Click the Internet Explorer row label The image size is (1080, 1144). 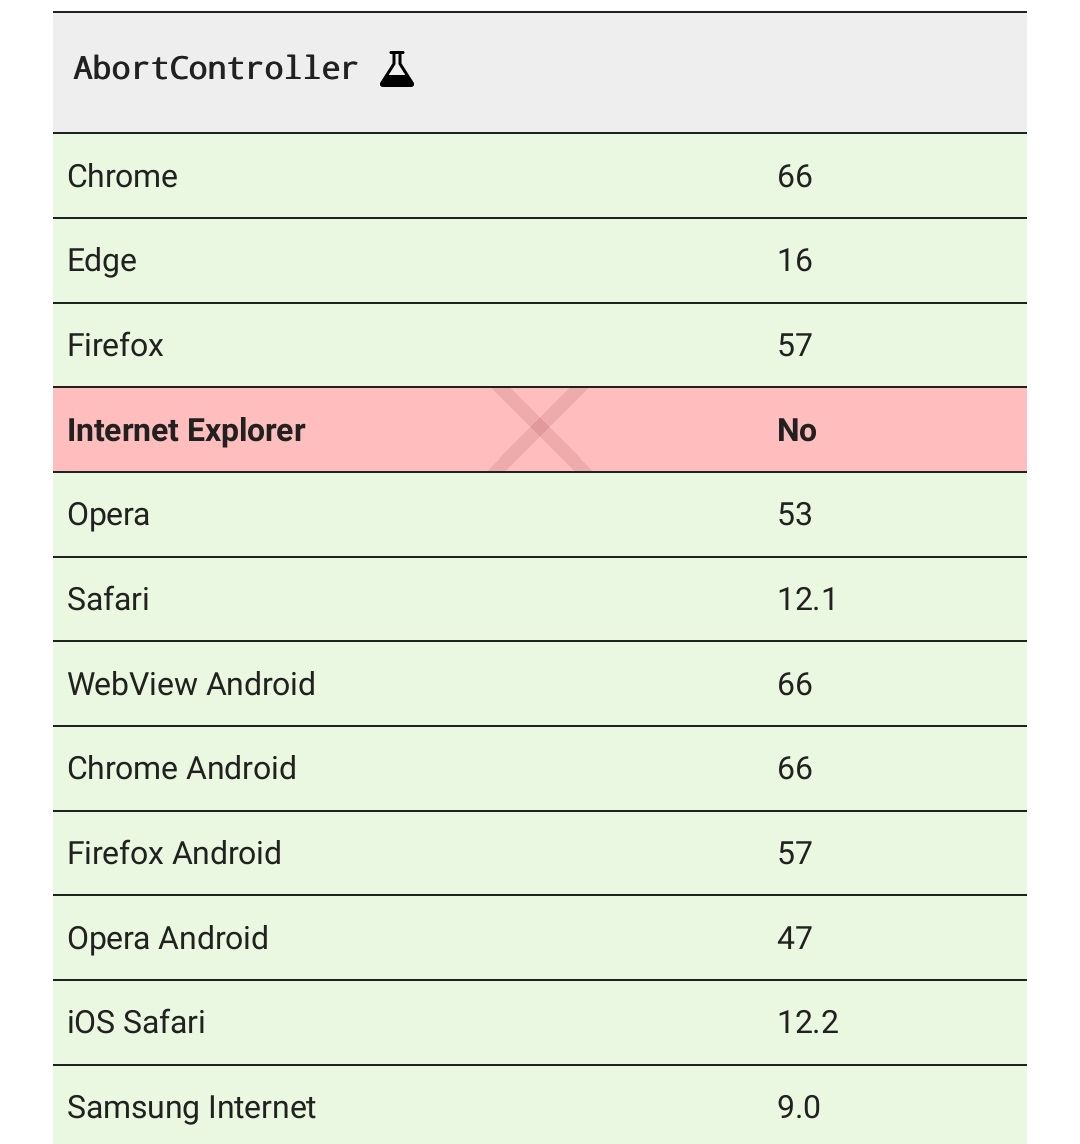(x=186, y=430)
